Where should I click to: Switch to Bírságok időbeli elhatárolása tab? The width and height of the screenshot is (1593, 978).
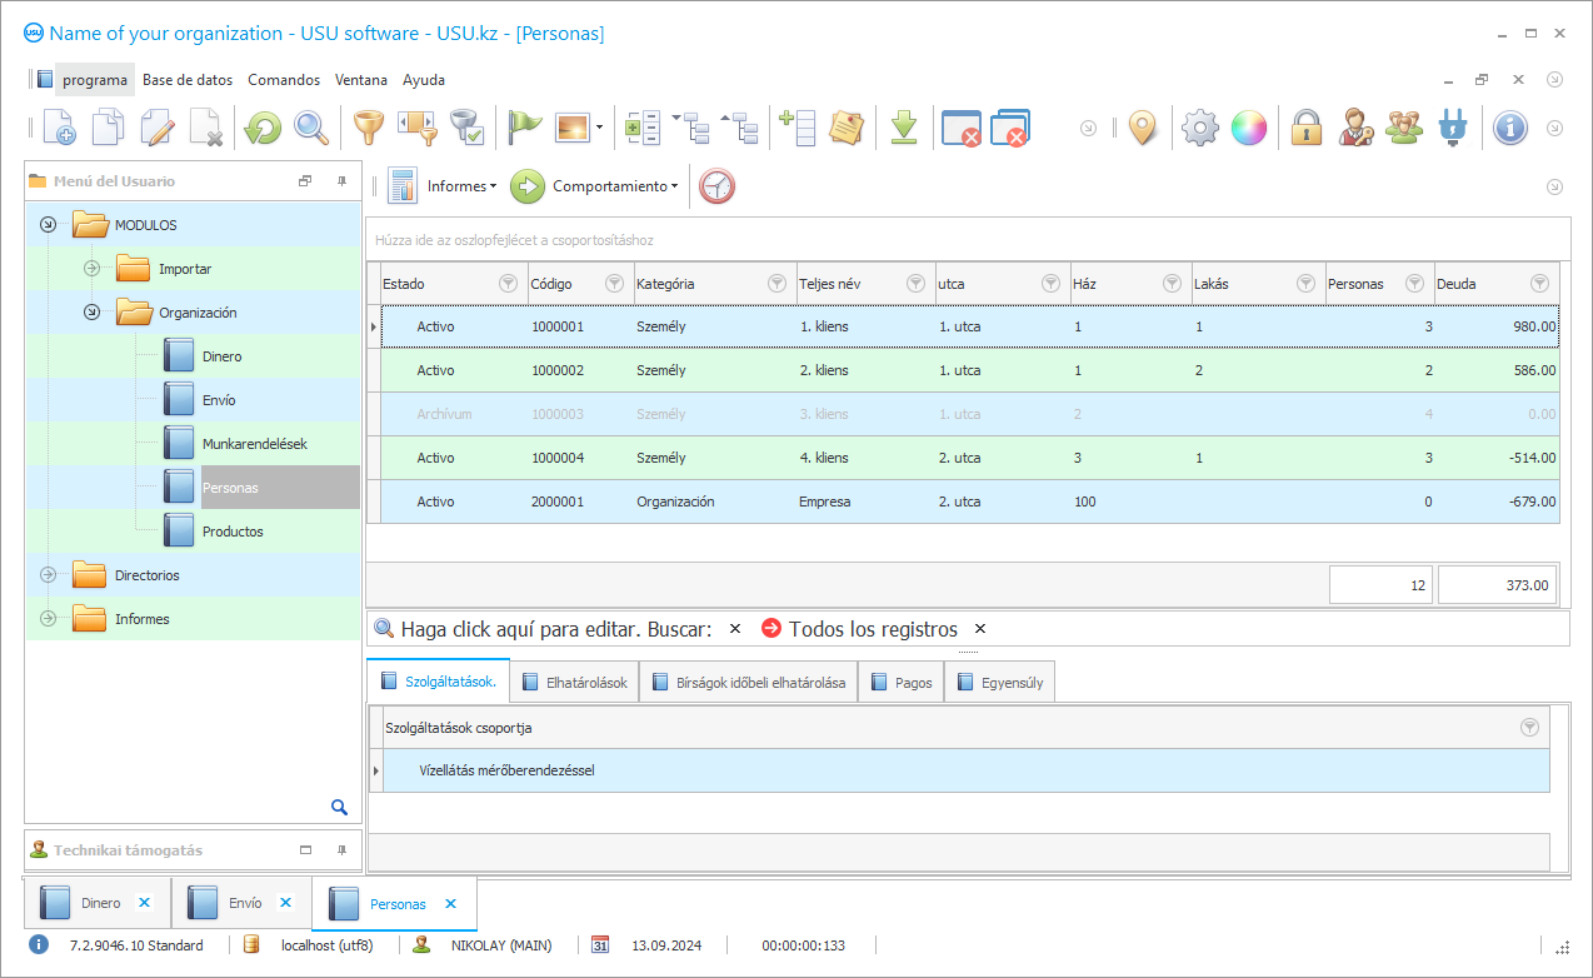[x=749, y=683]
